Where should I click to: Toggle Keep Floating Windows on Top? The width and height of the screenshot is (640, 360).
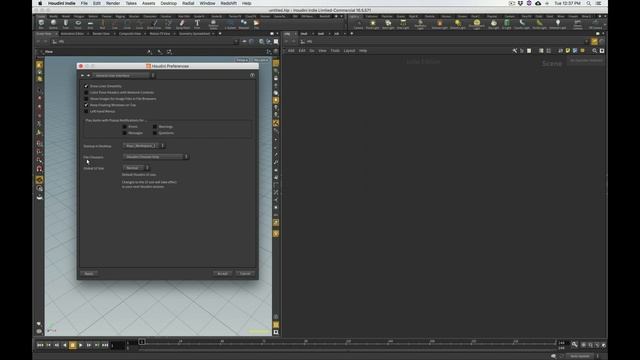click(86, 105)
